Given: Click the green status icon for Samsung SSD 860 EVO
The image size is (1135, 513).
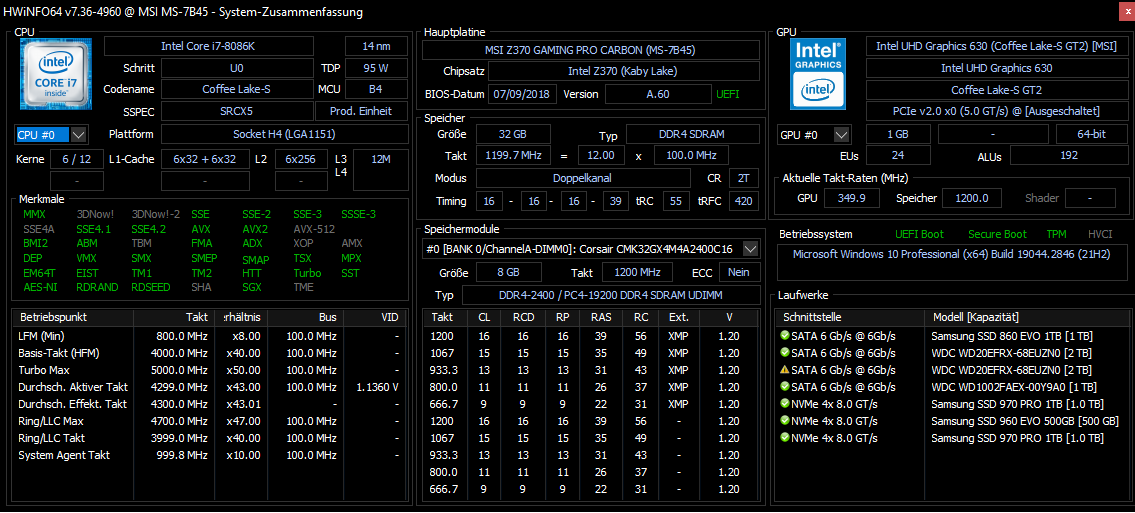Looking at the screenshot, I should pos(785,336).
